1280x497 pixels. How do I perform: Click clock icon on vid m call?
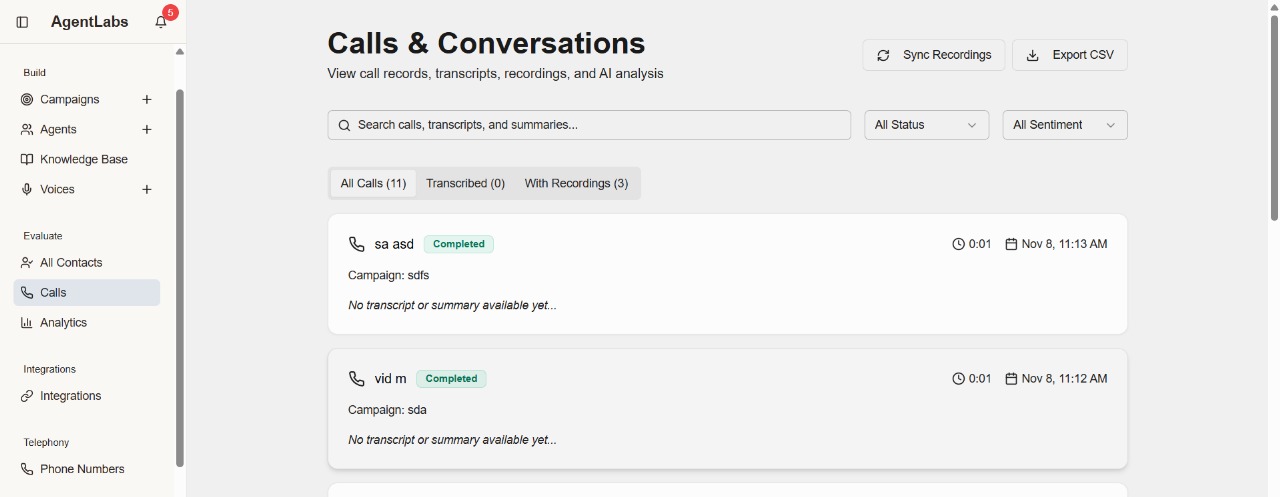point(958,379)
